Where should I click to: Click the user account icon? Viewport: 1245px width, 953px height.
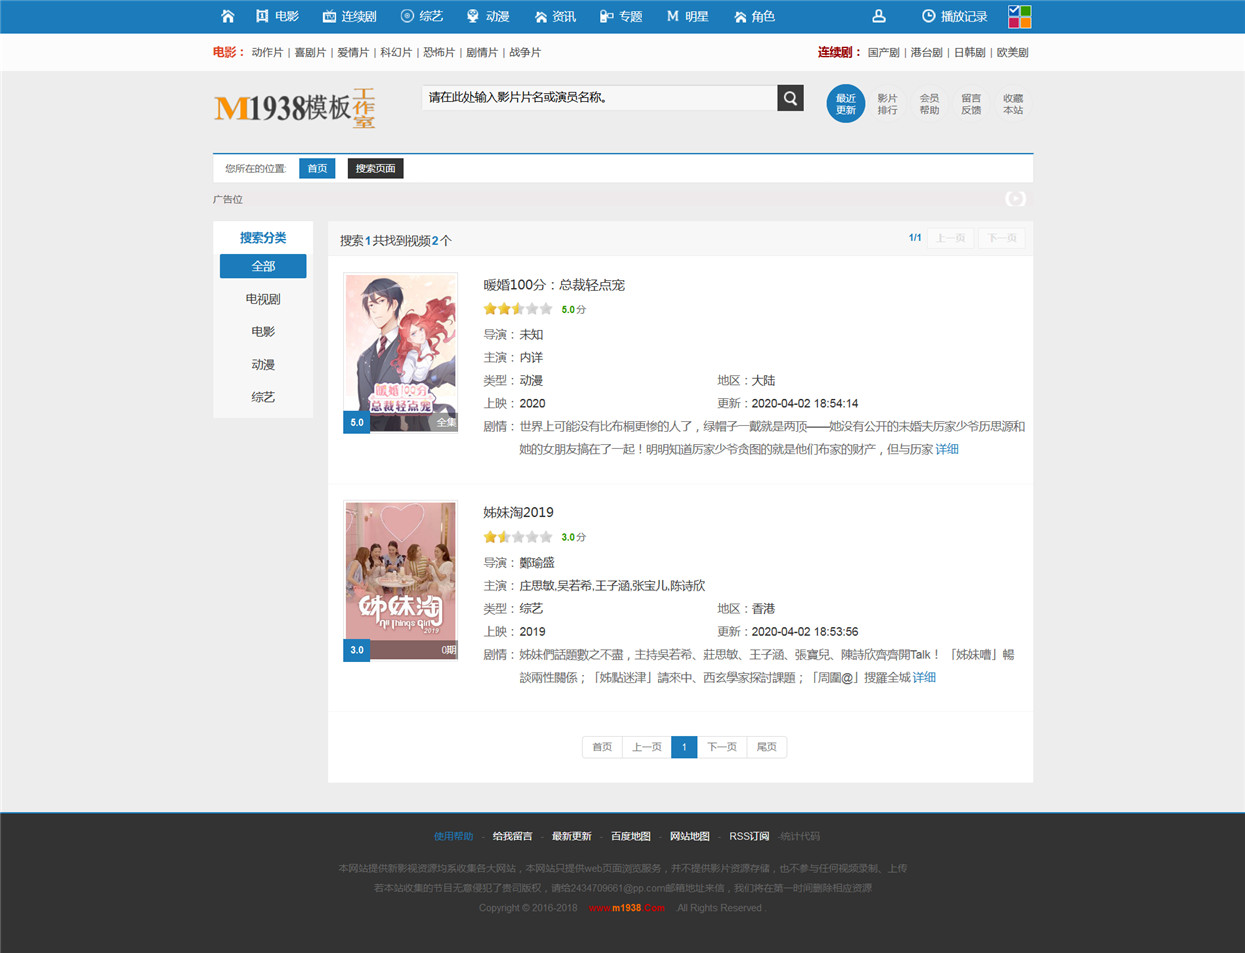point(878,16)
